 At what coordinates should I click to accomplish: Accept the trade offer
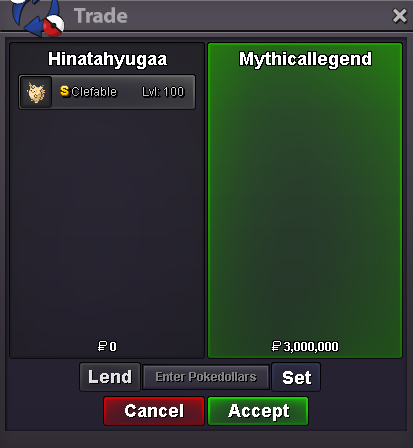tap(258, 411)
